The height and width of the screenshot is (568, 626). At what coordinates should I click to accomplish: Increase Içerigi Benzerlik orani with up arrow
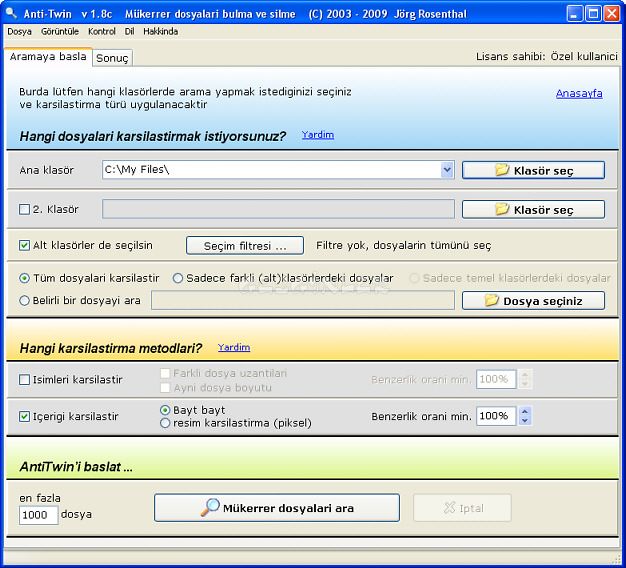[525, 412]
